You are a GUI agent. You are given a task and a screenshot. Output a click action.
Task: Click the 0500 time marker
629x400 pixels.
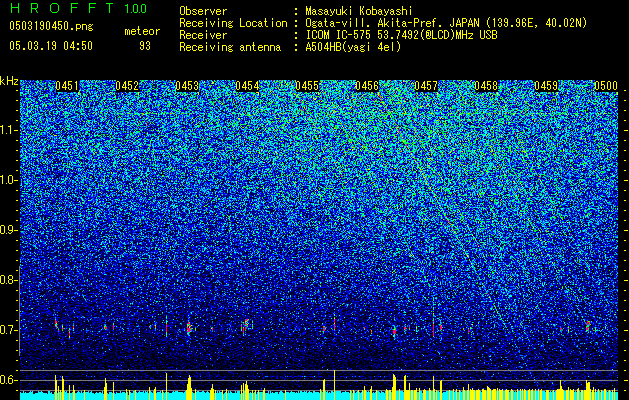(606, 86)
